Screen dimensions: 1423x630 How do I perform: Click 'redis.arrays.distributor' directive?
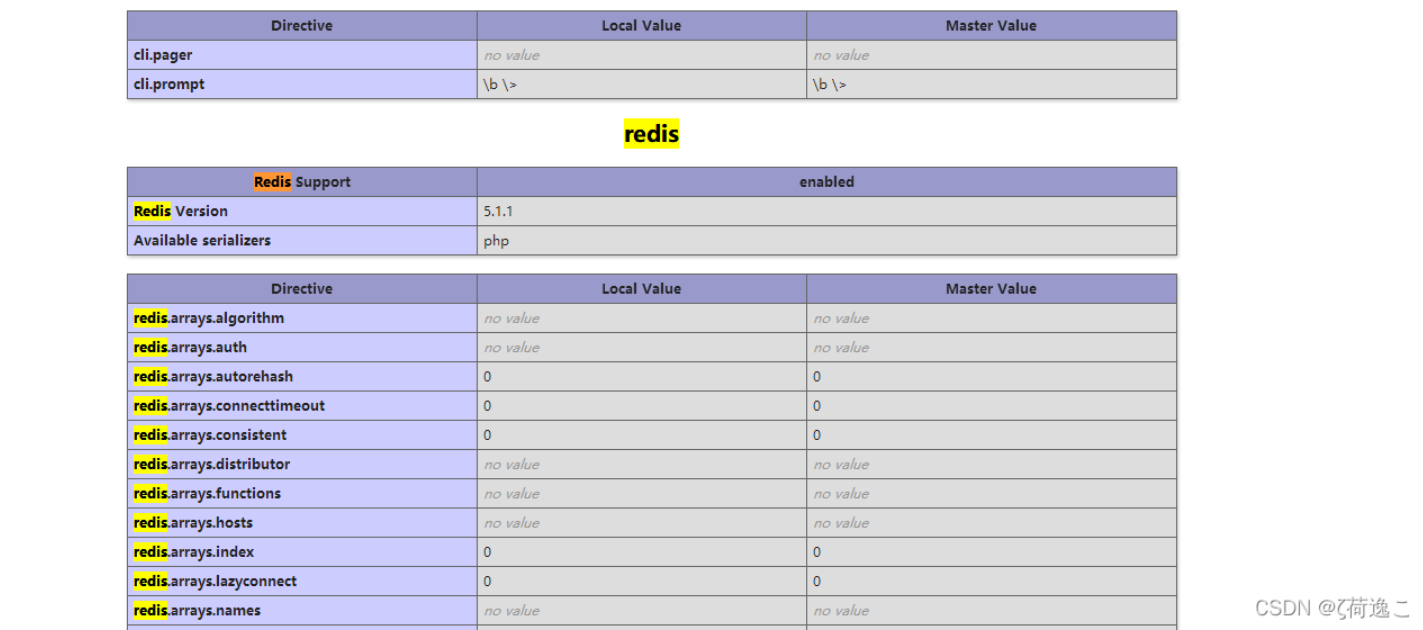click(302, 464)
